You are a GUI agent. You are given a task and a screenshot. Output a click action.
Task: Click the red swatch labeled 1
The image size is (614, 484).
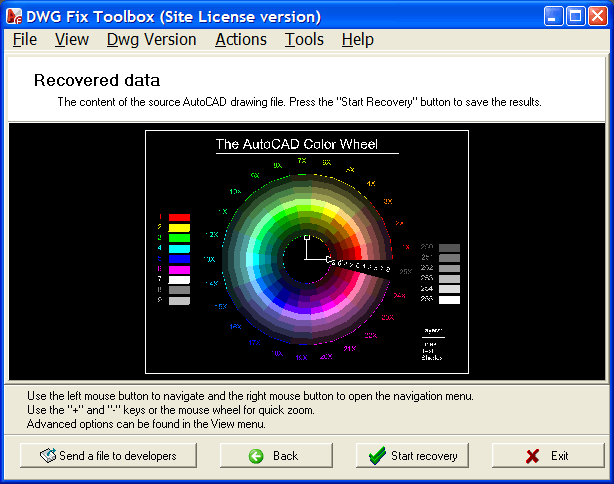pyautogui.click(x=179, y=217)
